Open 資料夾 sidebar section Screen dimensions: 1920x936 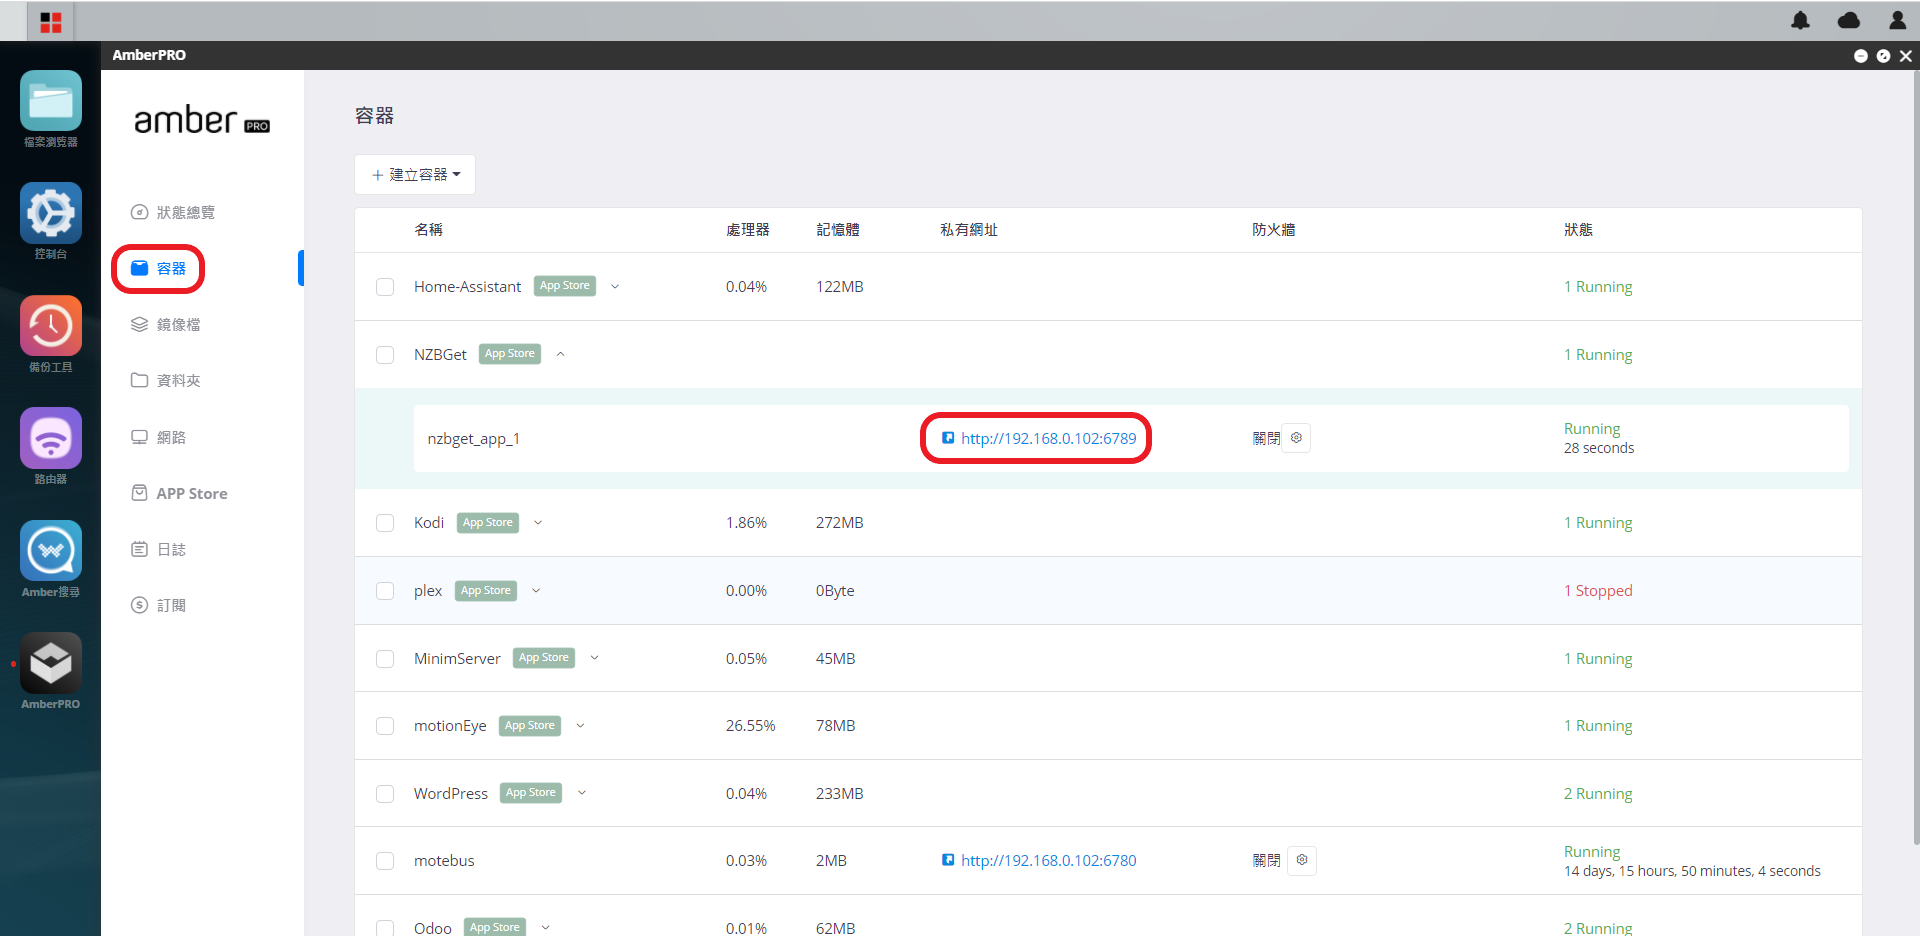[165, 380]
